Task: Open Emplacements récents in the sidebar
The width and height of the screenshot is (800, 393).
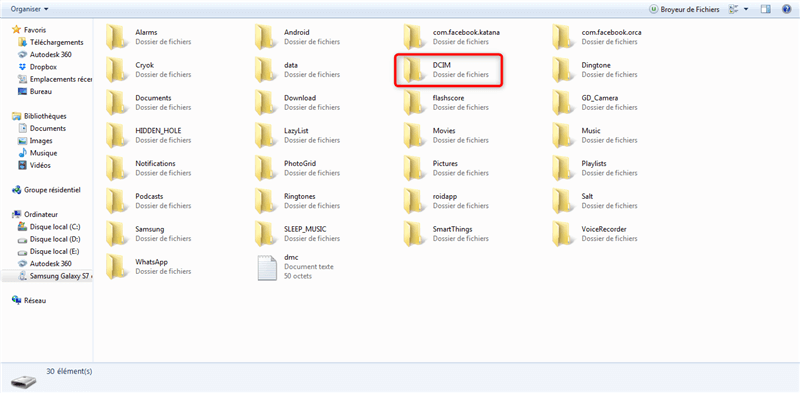Action: (x=55, y=79)
